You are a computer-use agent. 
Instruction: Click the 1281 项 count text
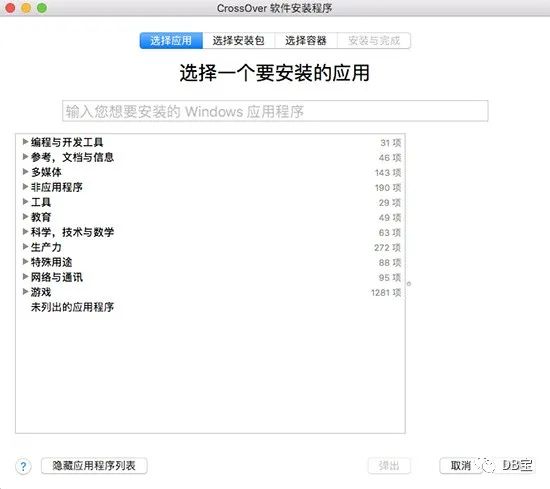(386, 293)
